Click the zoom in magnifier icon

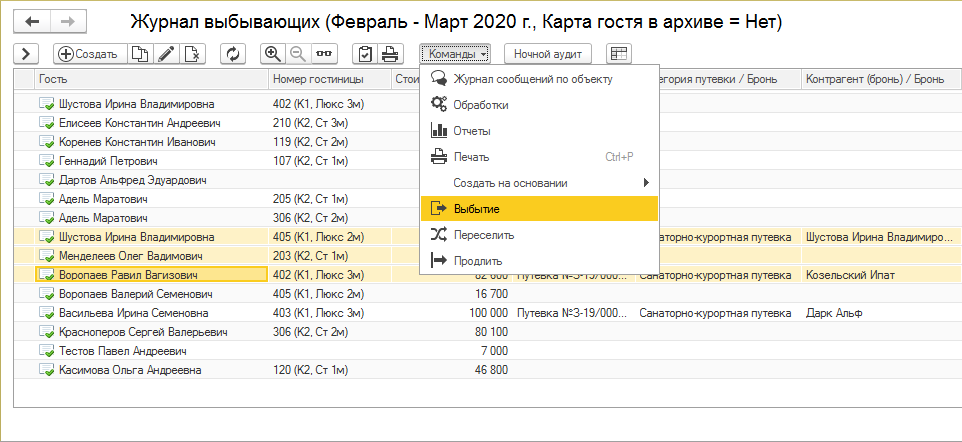(272, 53)
